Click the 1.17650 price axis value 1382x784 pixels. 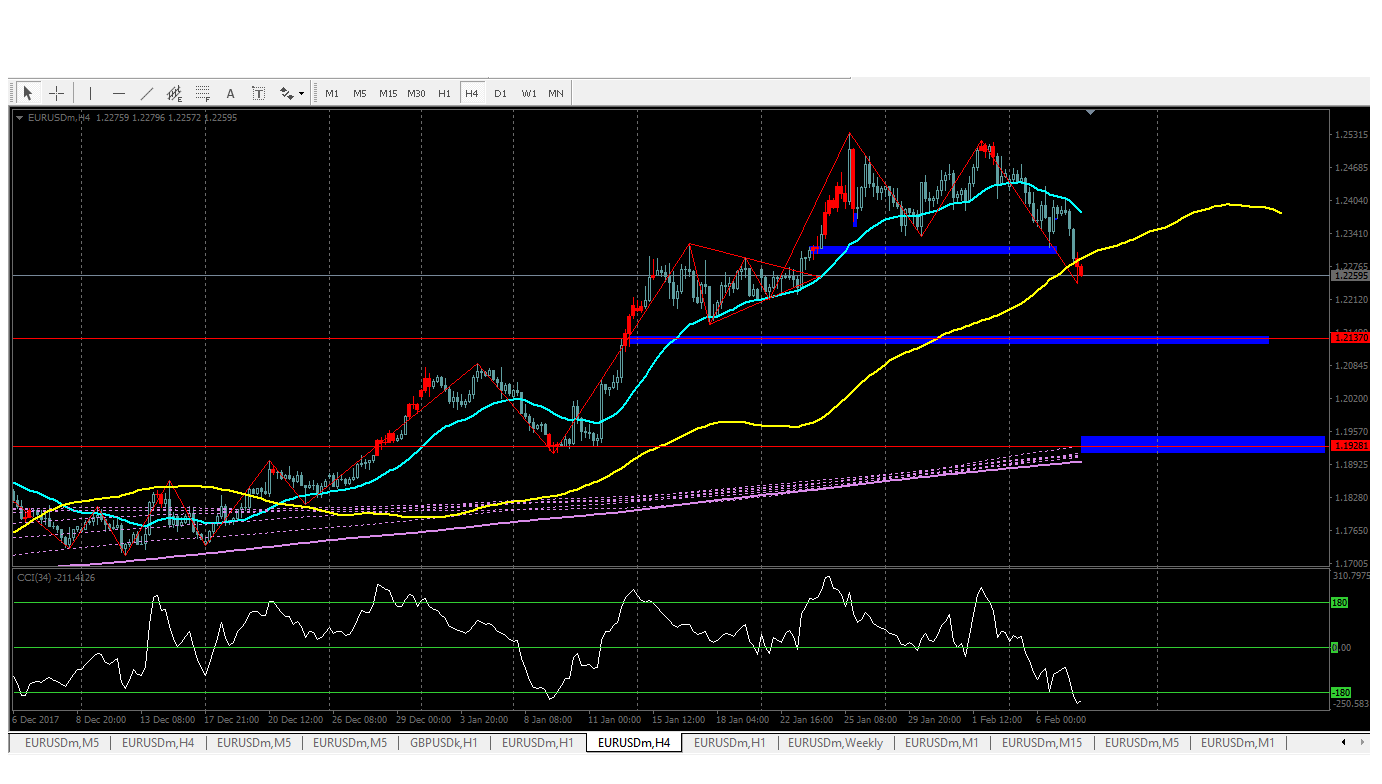[1351, 530]
